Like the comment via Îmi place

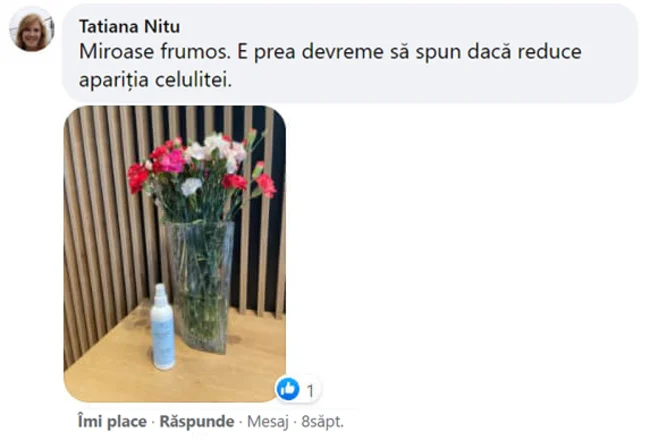[x=112, y=421]
